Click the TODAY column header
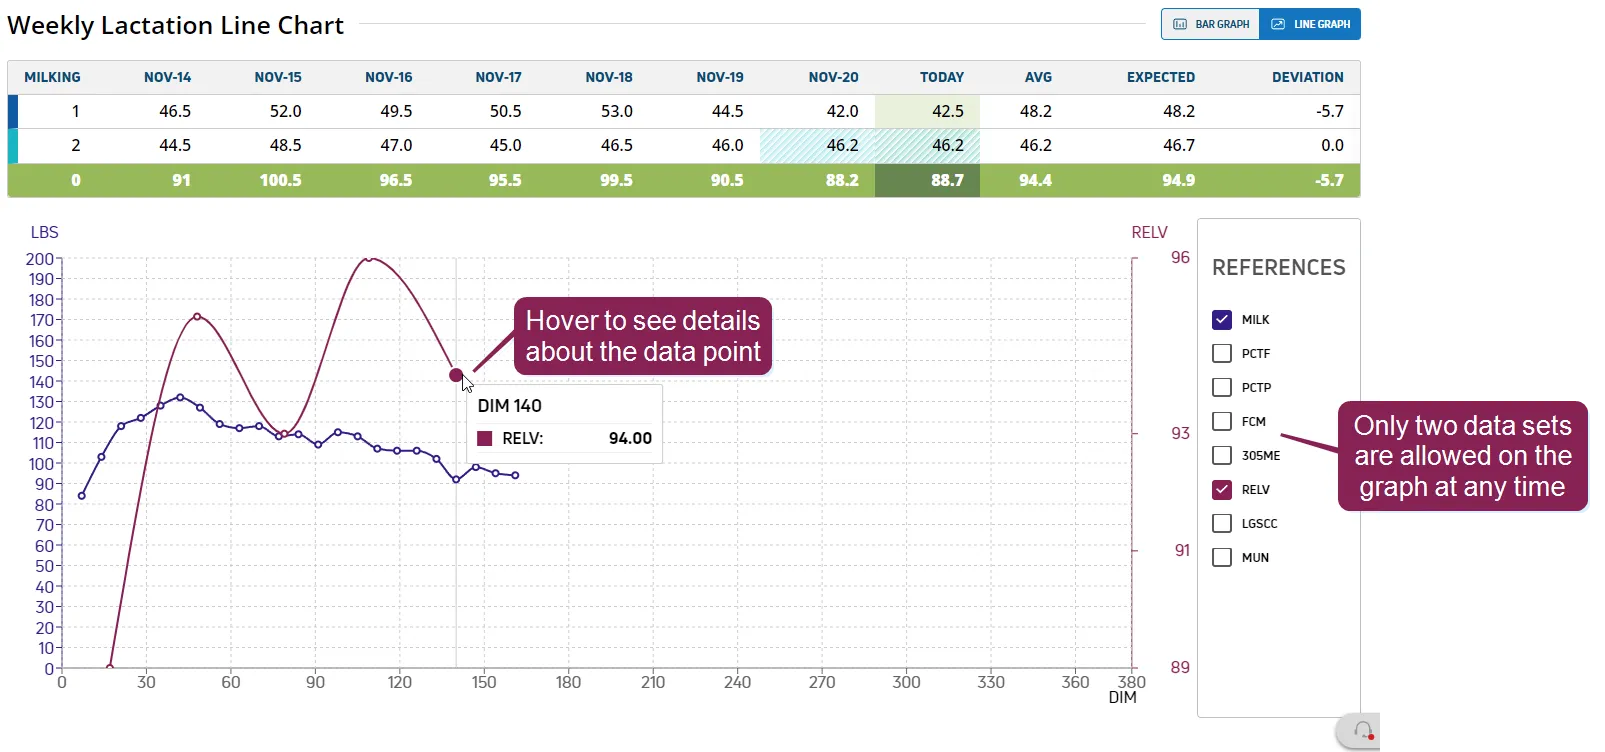 point(942,77)
